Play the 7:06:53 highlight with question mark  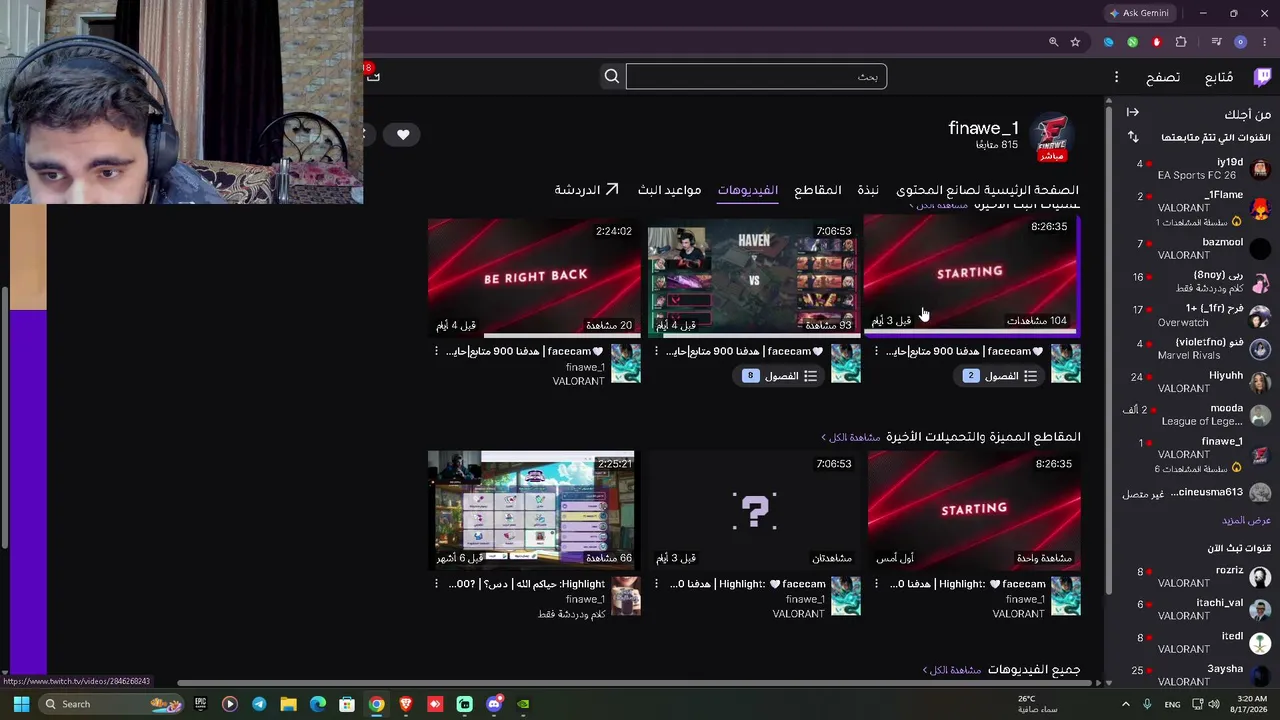pos(754,511)
